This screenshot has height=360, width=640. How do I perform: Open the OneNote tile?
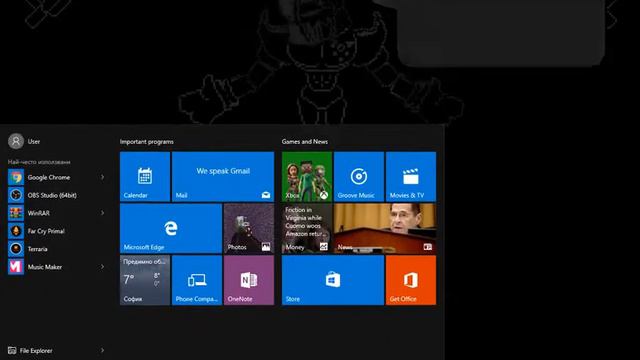[249, 280]
